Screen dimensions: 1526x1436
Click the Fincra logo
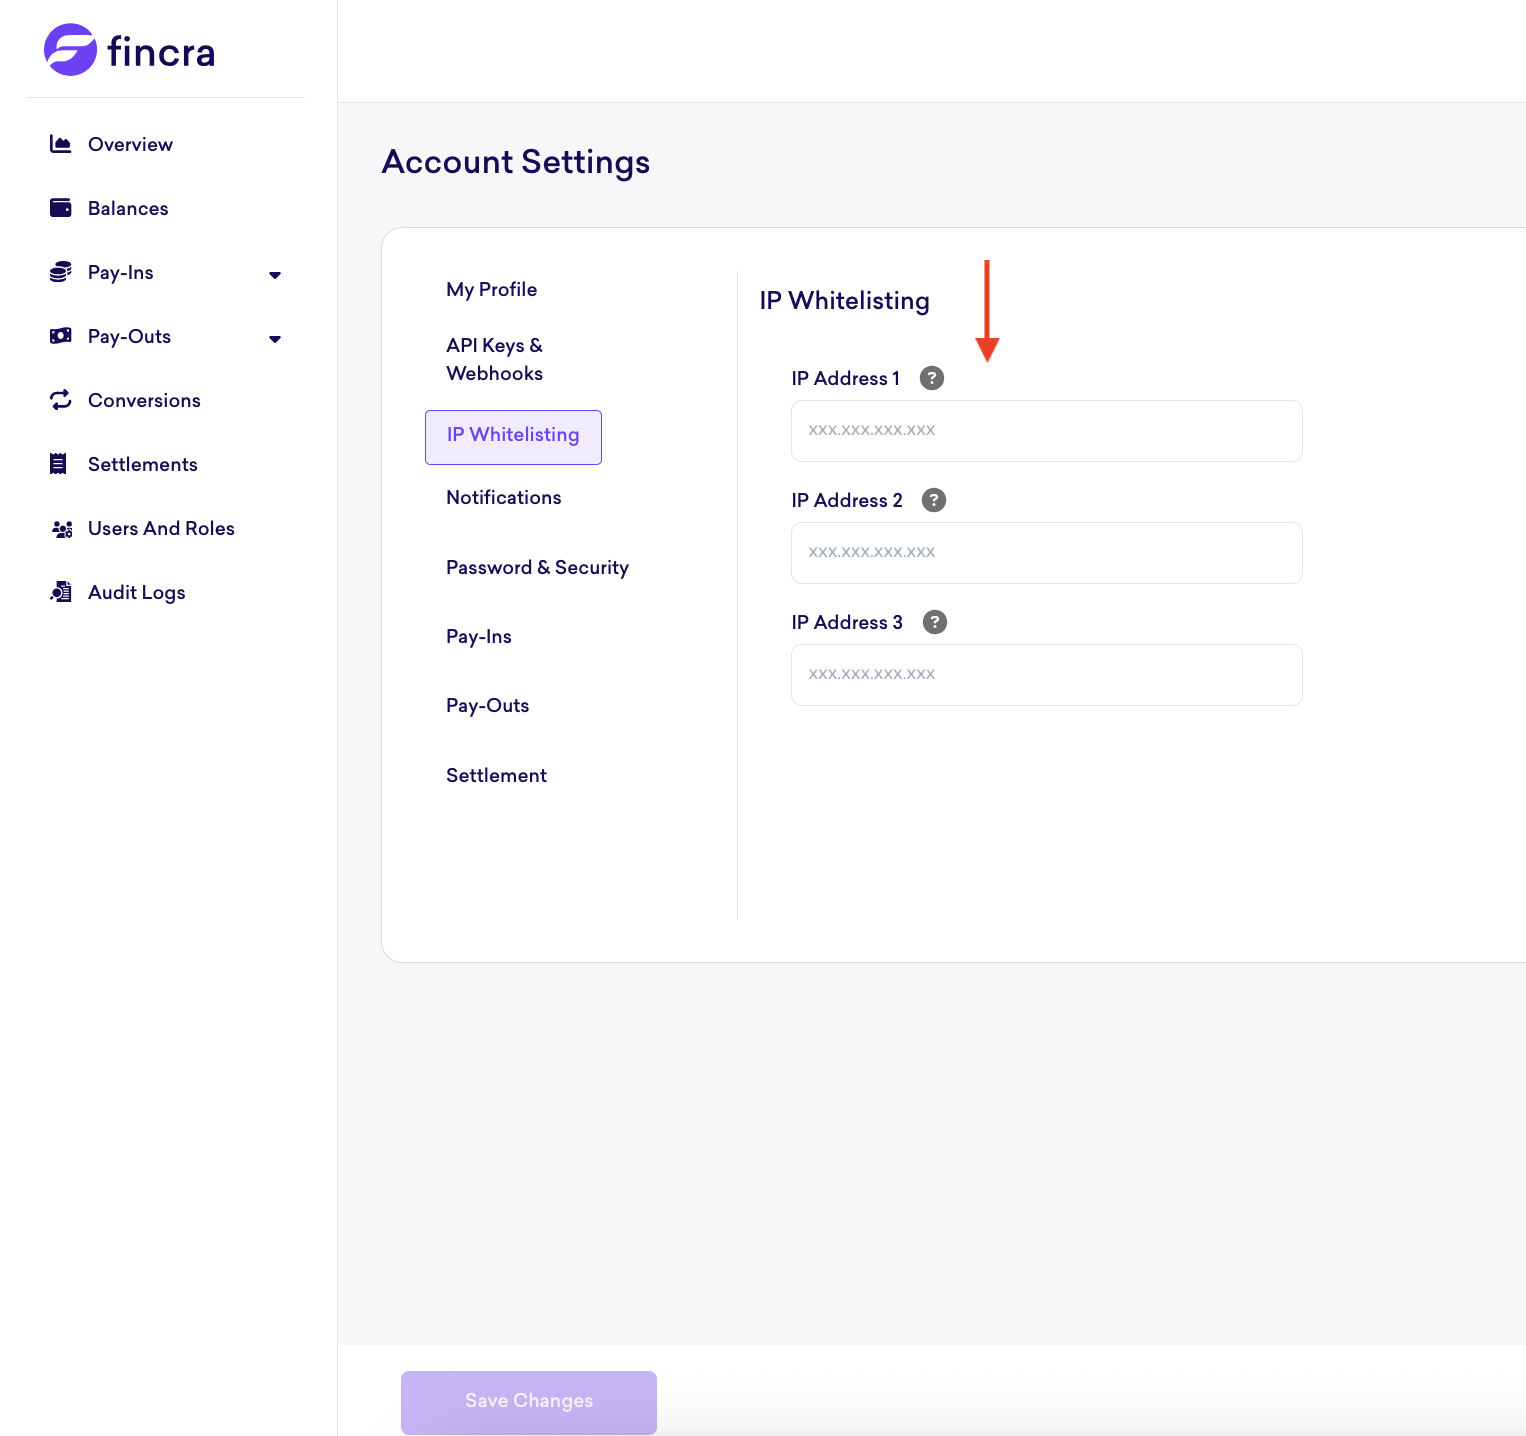pos(130,50)
